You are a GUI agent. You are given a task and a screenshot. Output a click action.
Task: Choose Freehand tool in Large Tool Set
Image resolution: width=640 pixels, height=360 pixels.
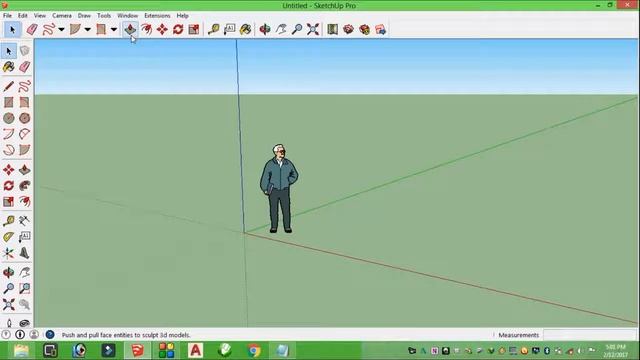pyautogui.click(x=24, y=86)
